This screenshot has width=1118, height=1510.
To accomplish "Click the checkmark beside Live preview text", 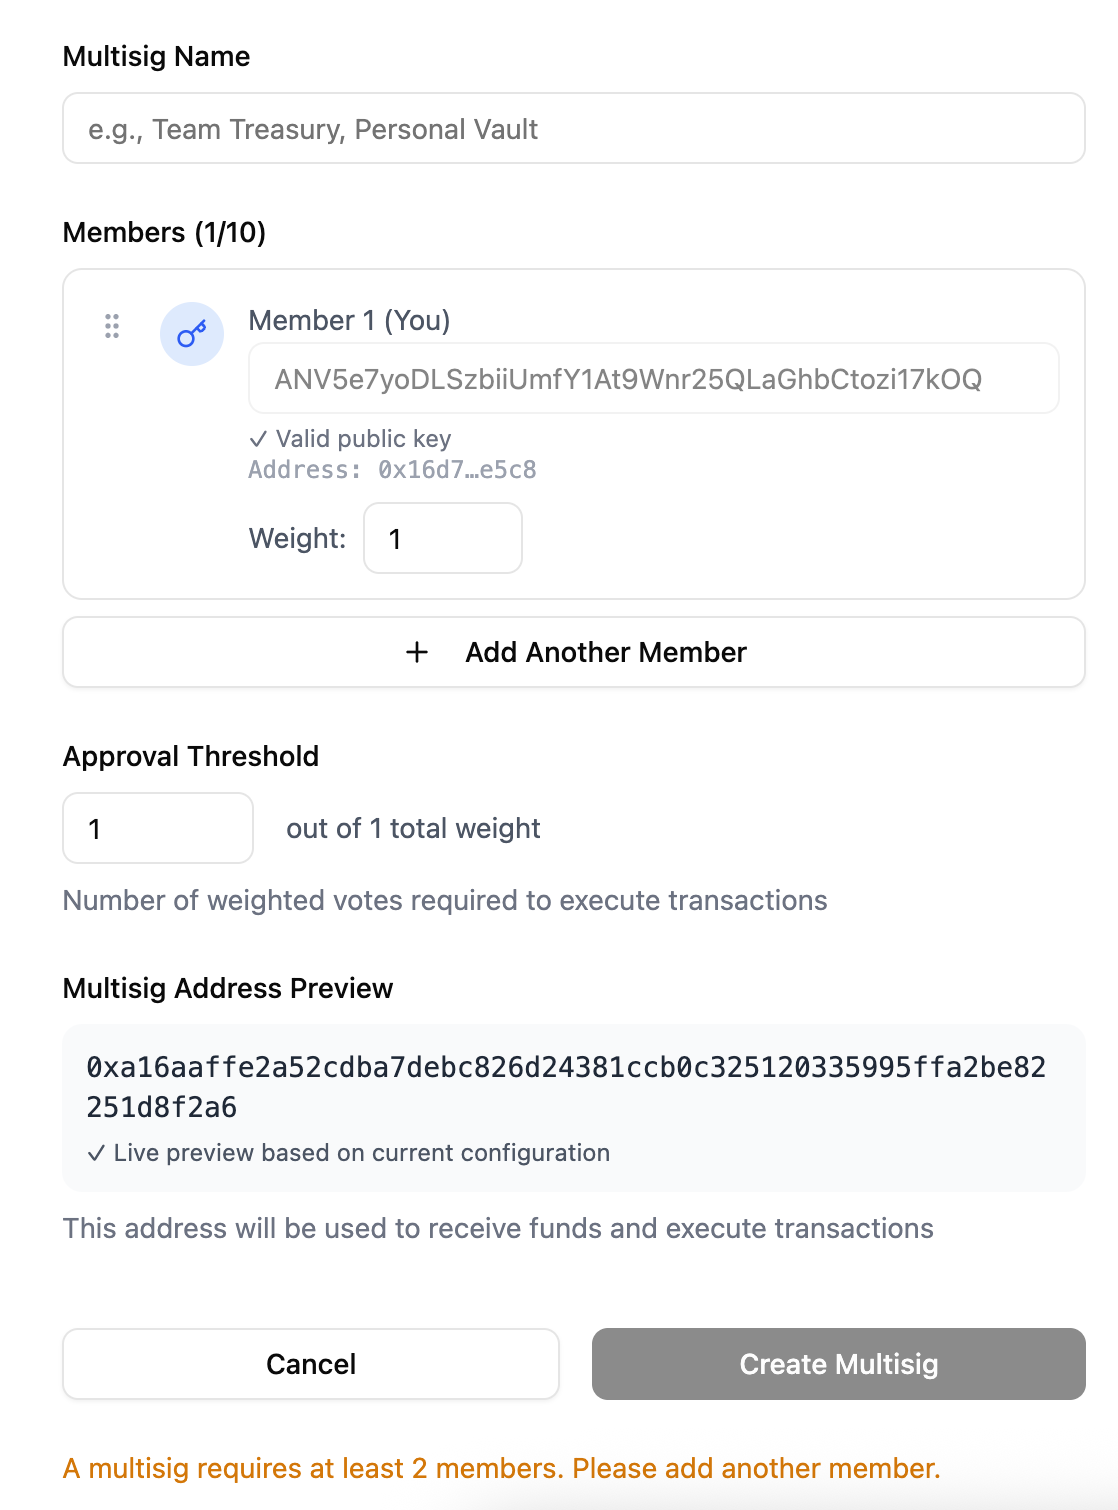I will tap(98, 1153).
